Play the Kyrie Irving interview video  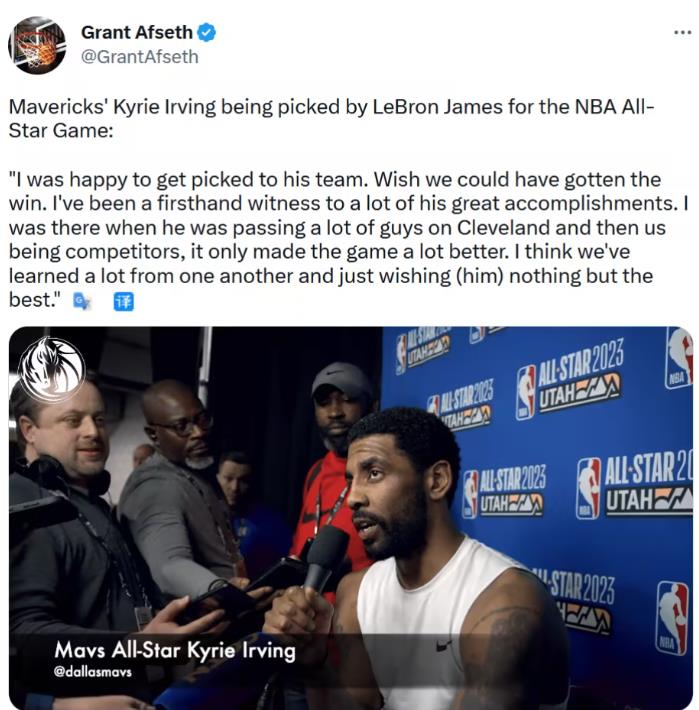coord(350,518)
